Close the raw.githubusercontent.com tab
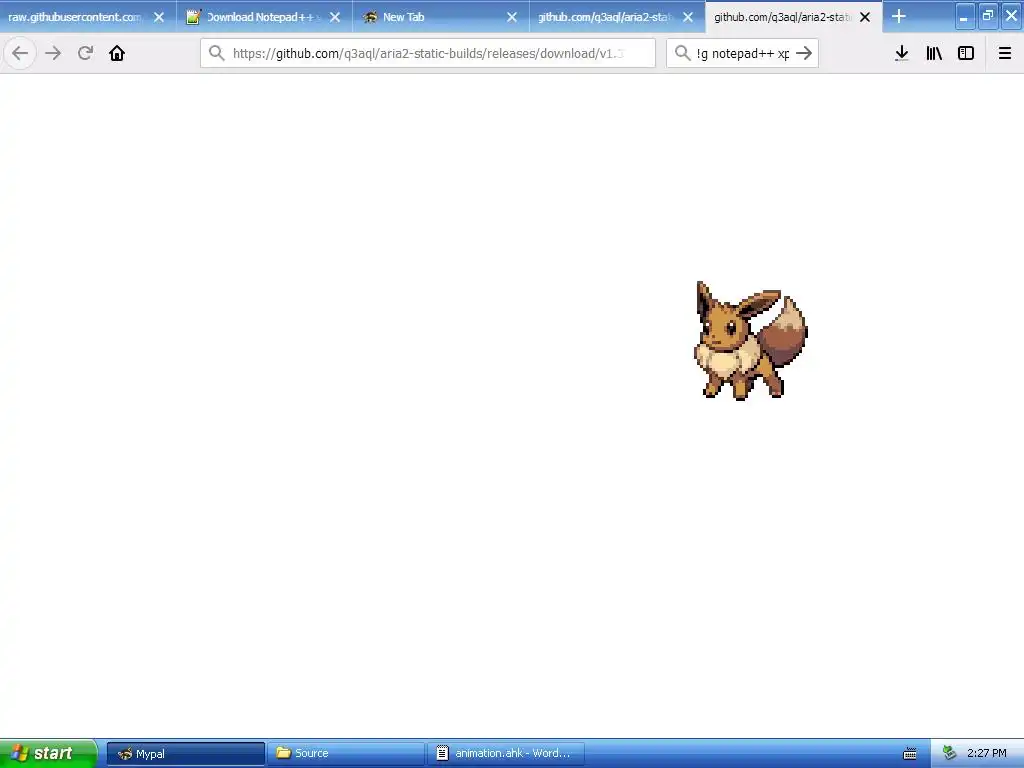The image size is (1024, 768). 159,17
